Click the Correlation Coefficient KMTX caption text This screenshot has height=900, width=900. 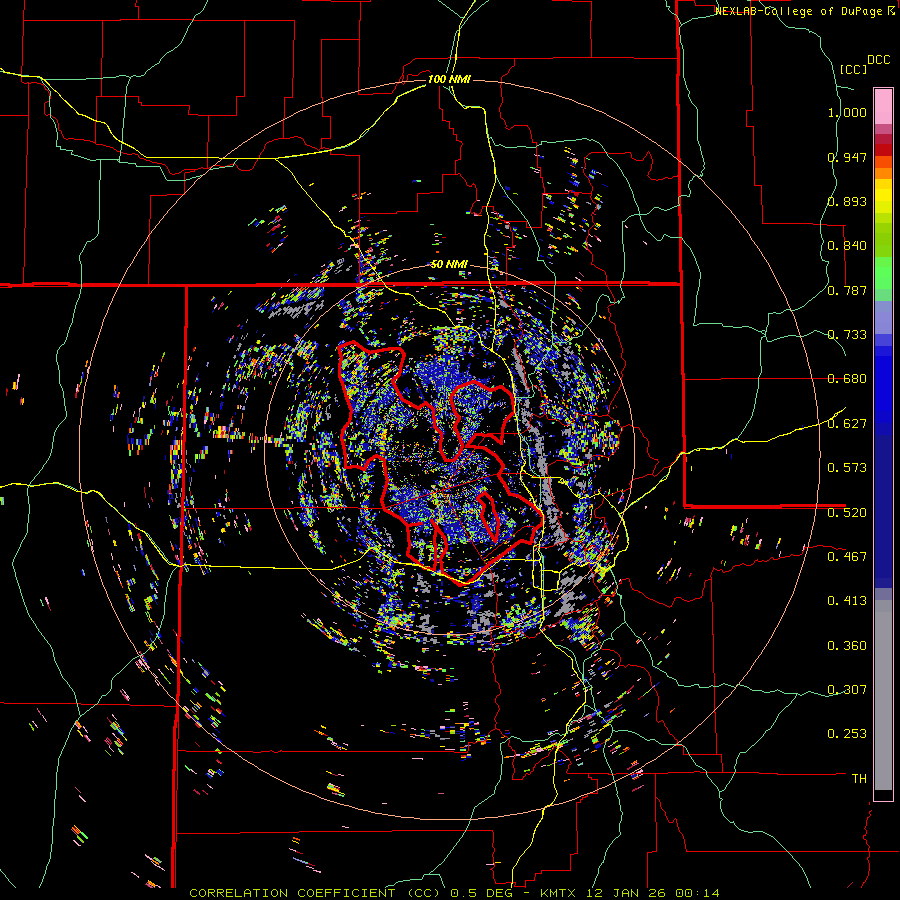coord(454,893)
